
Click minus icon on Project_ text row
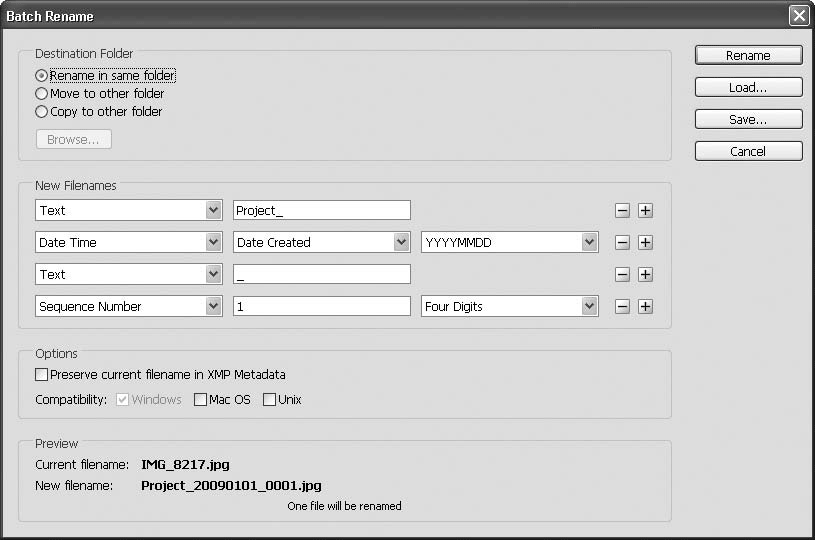[622, 210]
